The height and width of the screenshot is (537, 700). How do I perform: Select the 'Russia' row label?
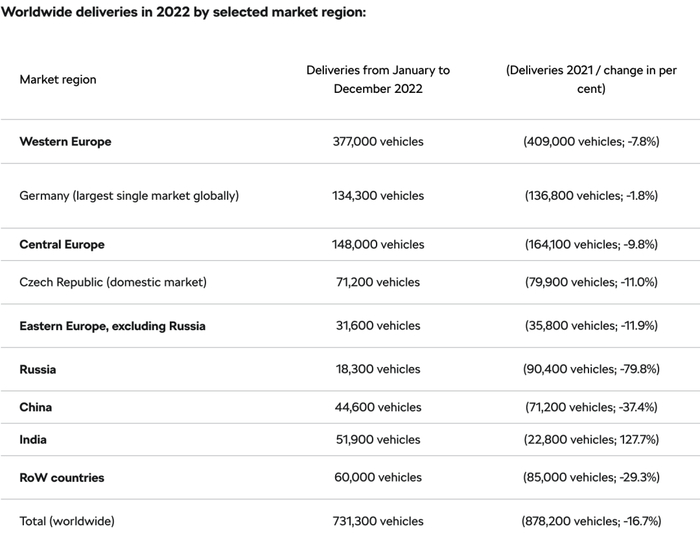click(x=38, y=370)
